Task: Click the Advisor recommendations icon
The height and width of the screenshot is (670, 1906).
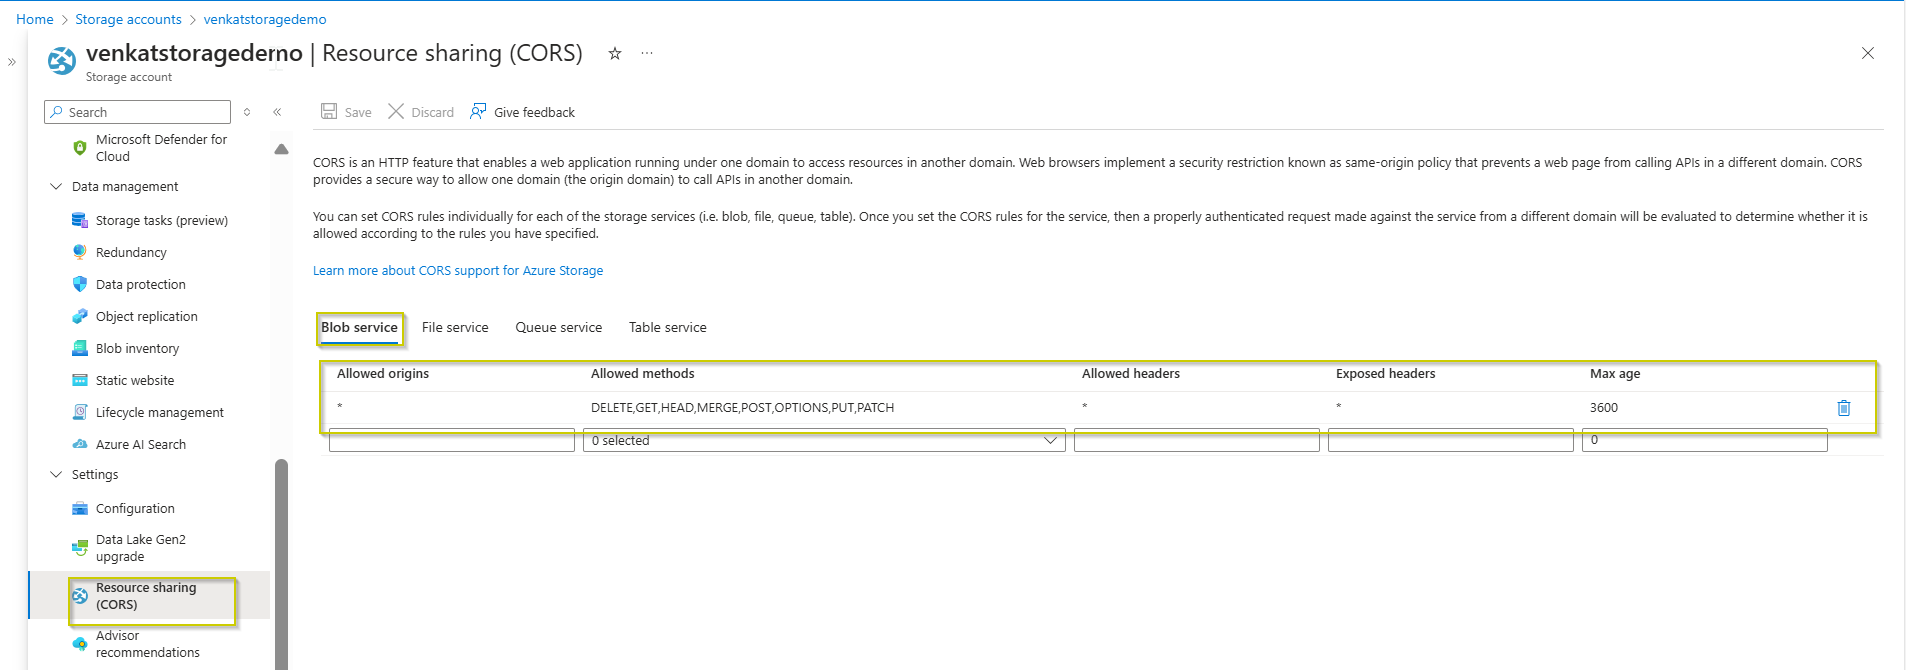Action: tap(80, 644)
